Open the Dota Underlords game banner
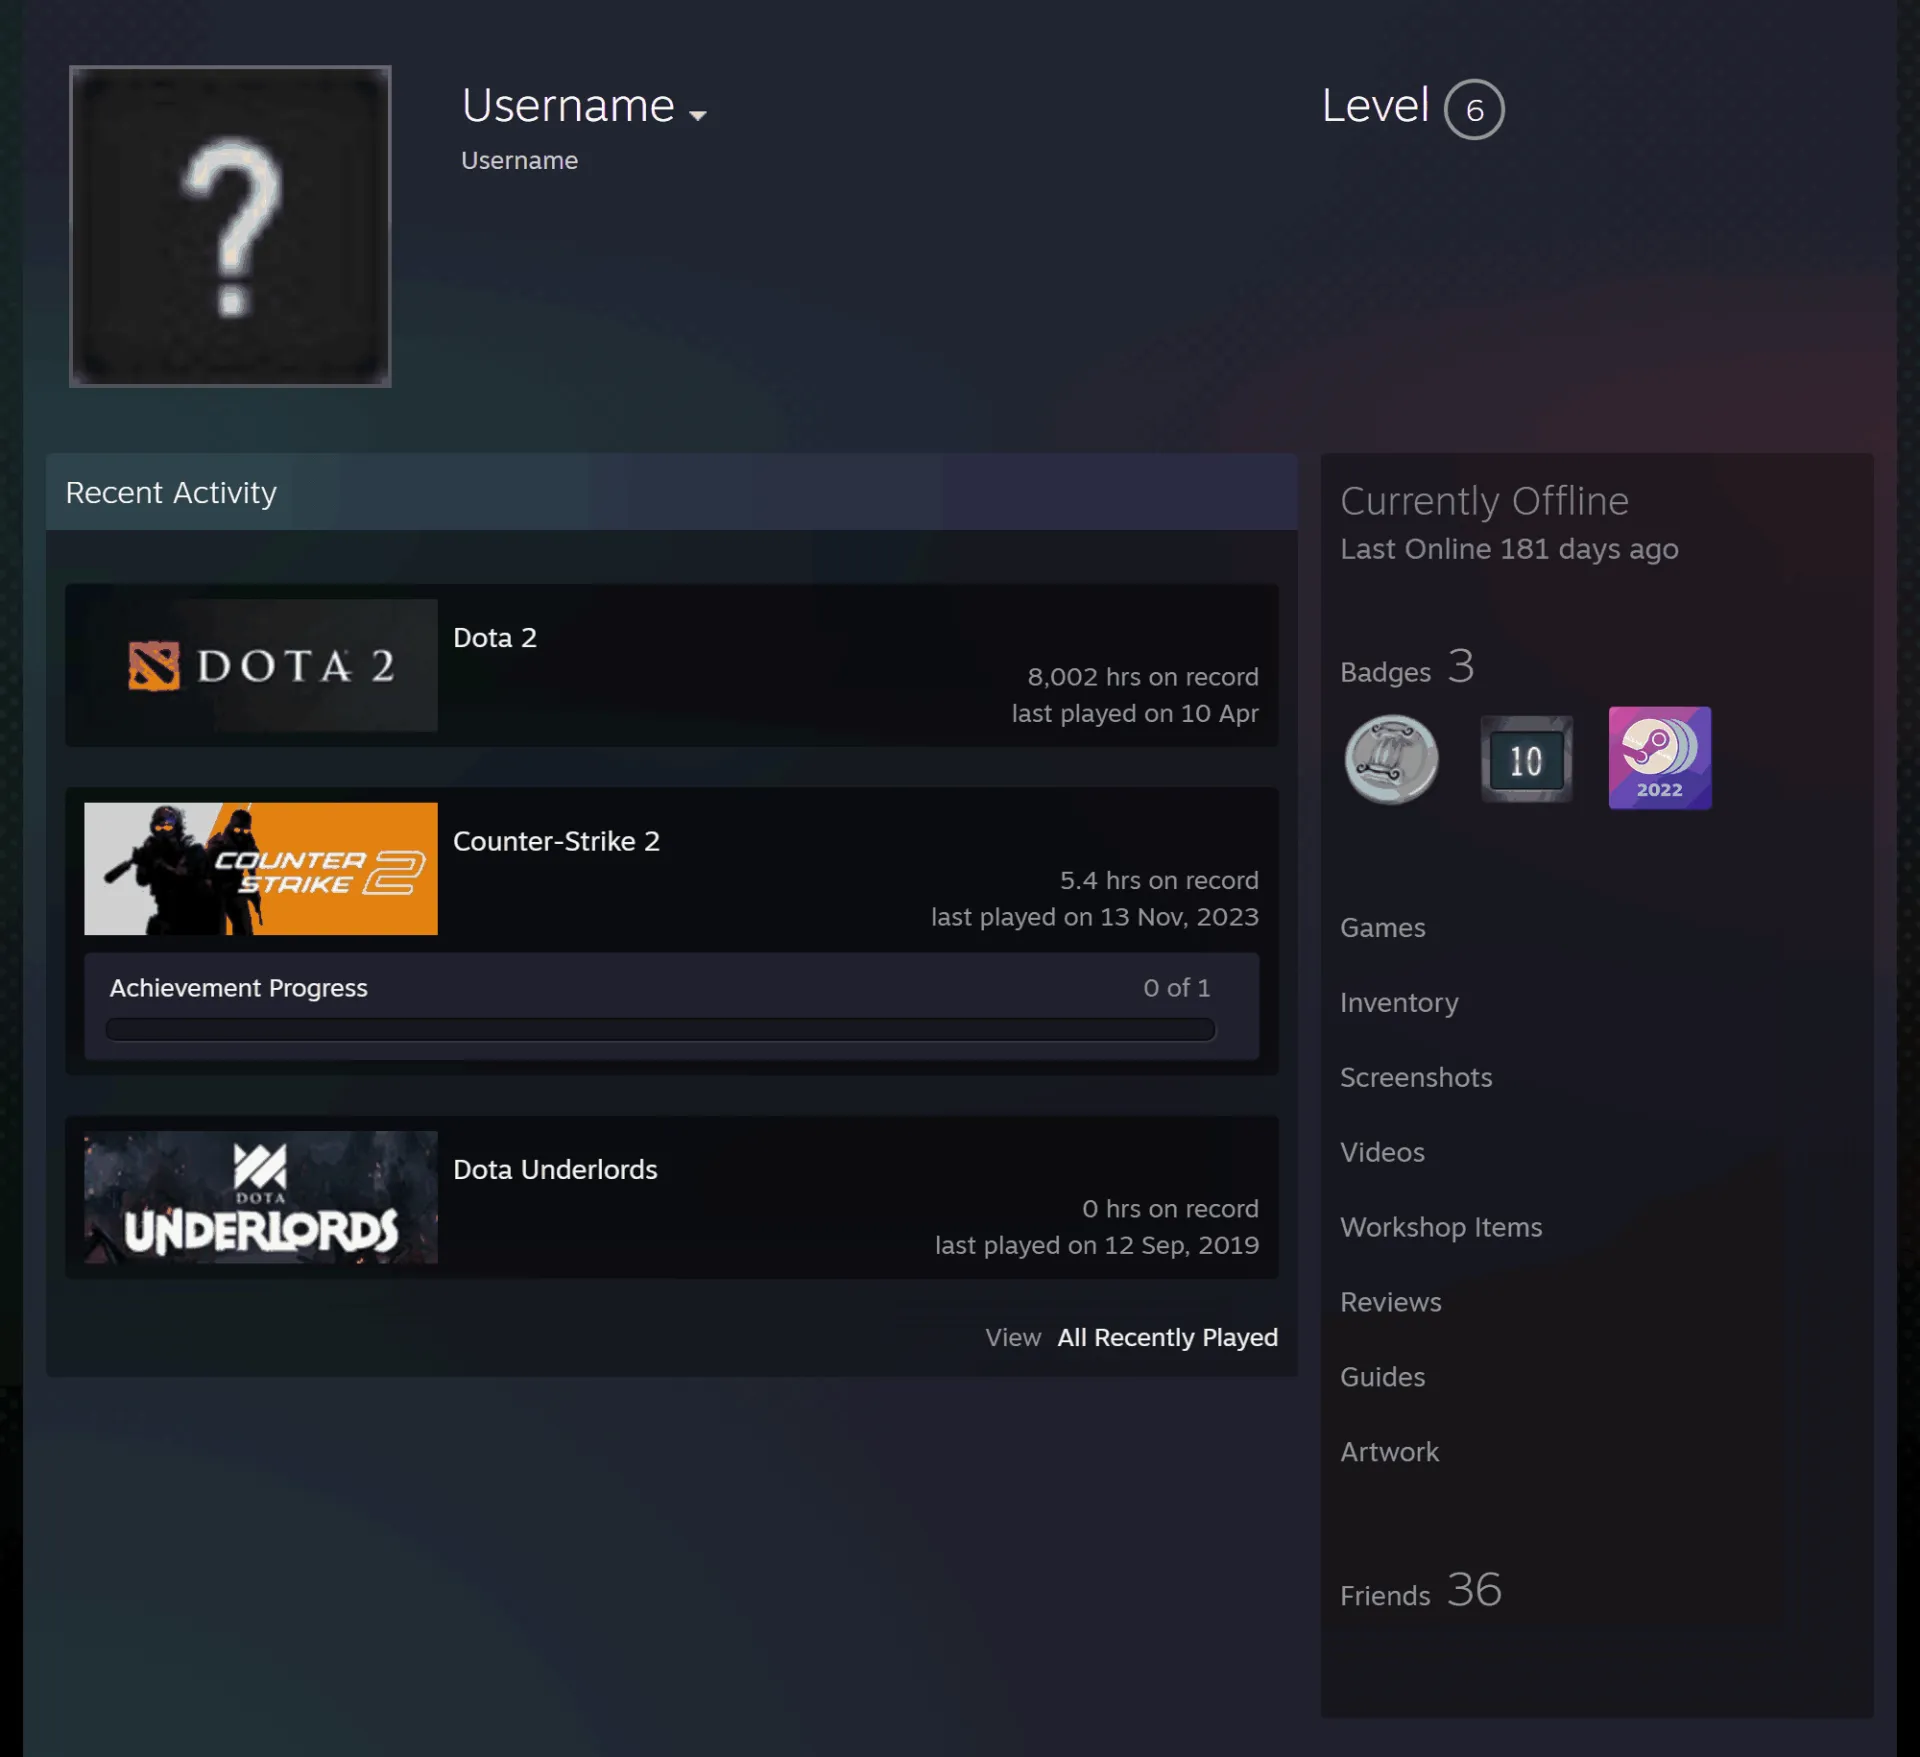Image resolution: width=1920 pixels, height=1757 pixels. tap(261, 1197)
